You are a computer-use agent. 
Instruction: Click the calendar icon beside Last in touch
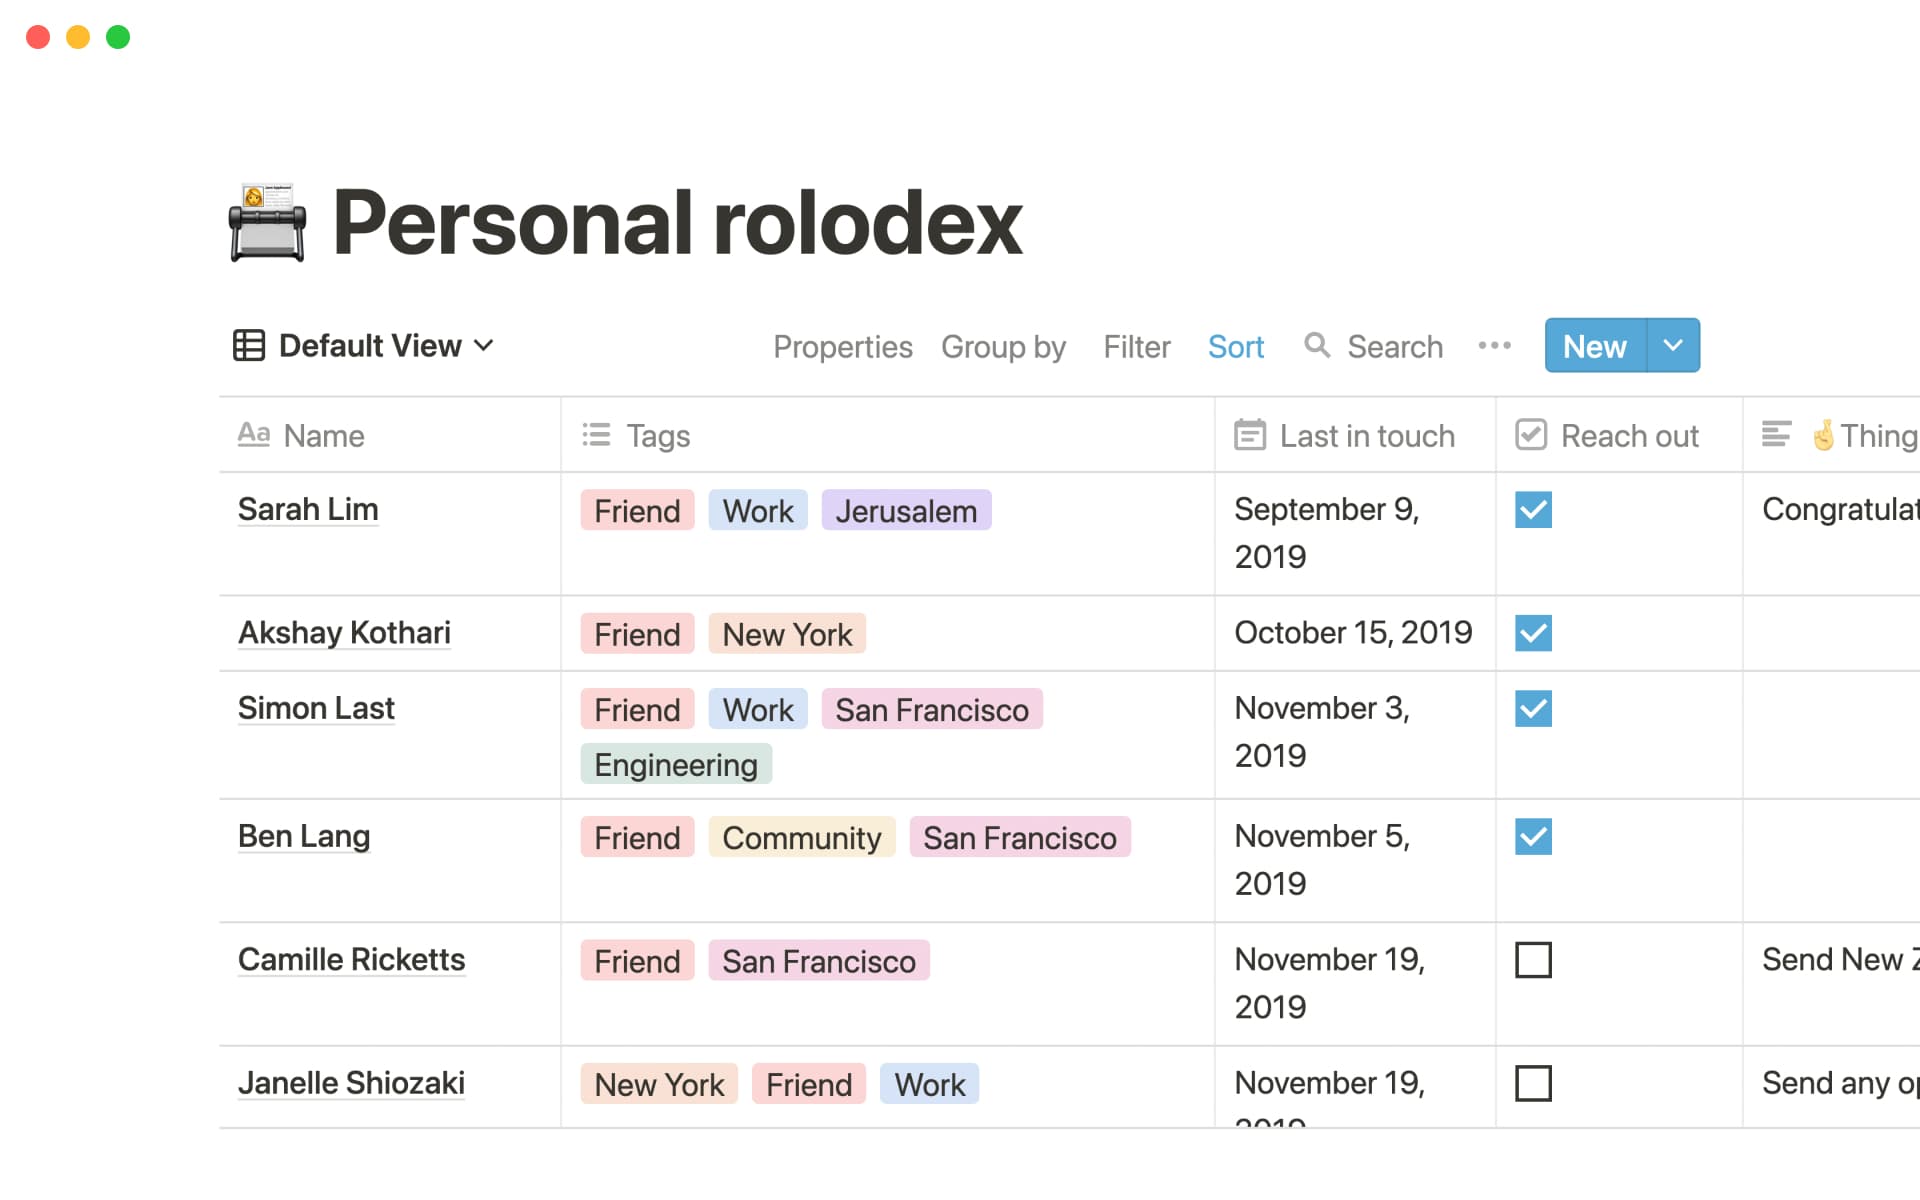click(1249, 435)
